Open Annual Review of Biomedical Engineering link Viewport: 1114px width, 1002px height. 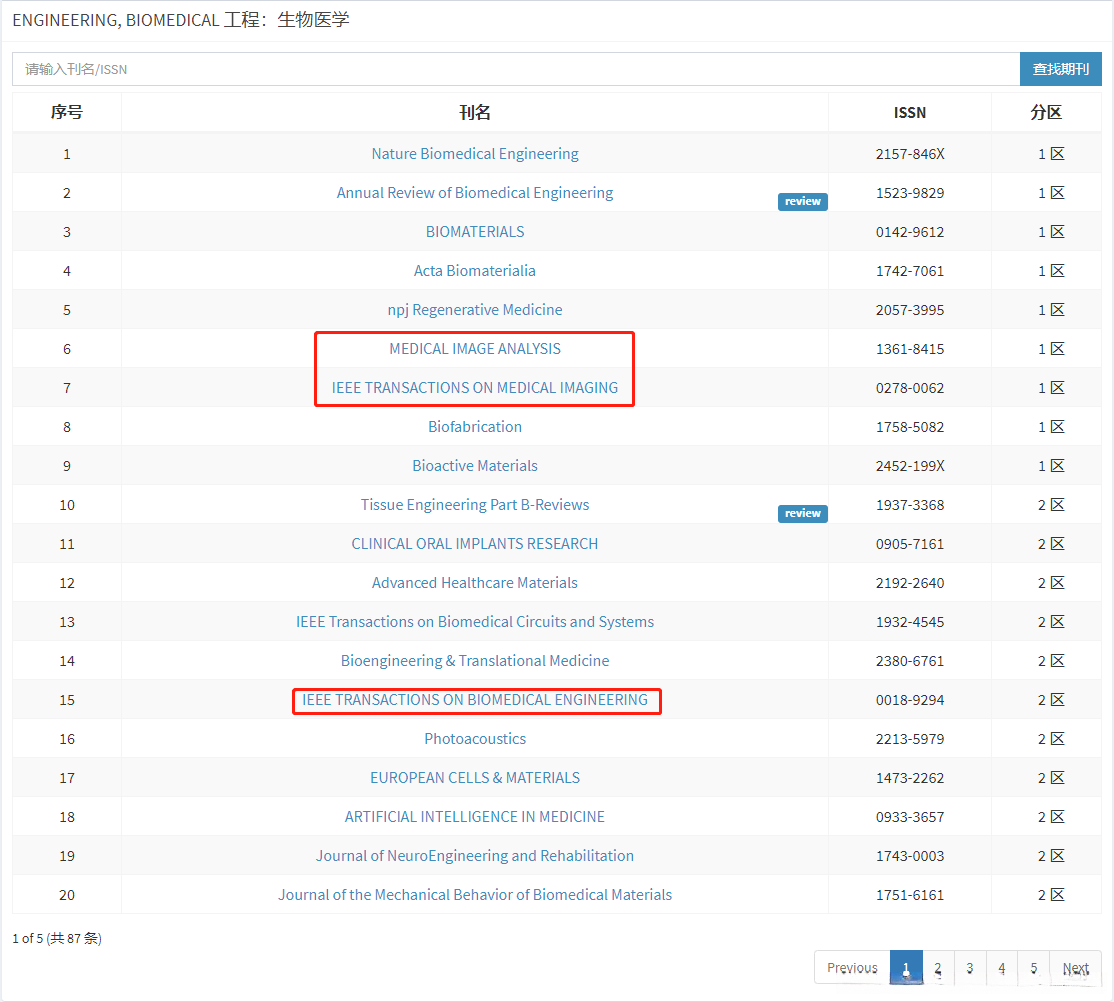[x=475, y=193]
